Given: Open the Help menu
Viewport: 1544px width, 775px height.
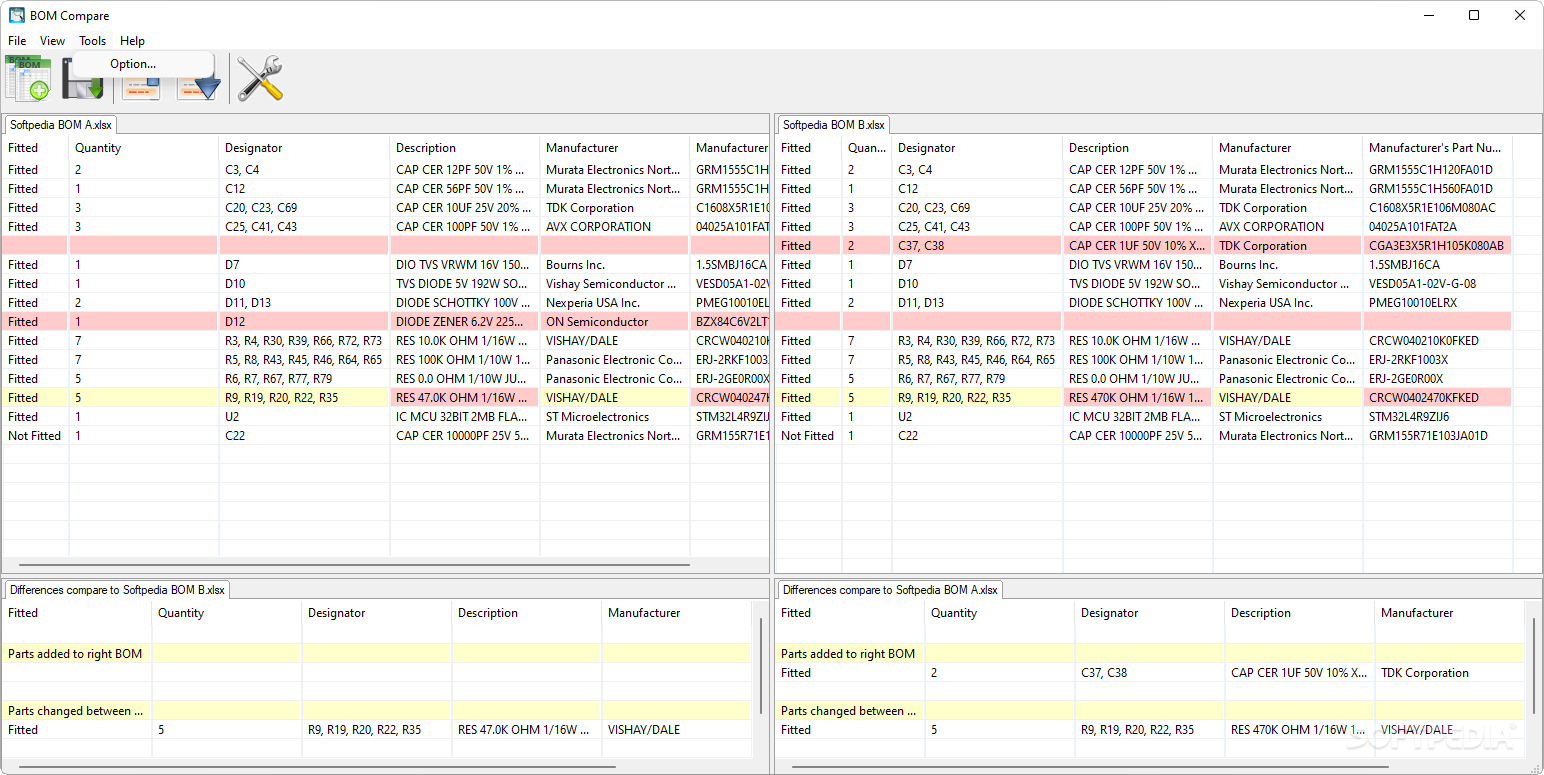Looking at the screenshot, I should tap(132, 41).
